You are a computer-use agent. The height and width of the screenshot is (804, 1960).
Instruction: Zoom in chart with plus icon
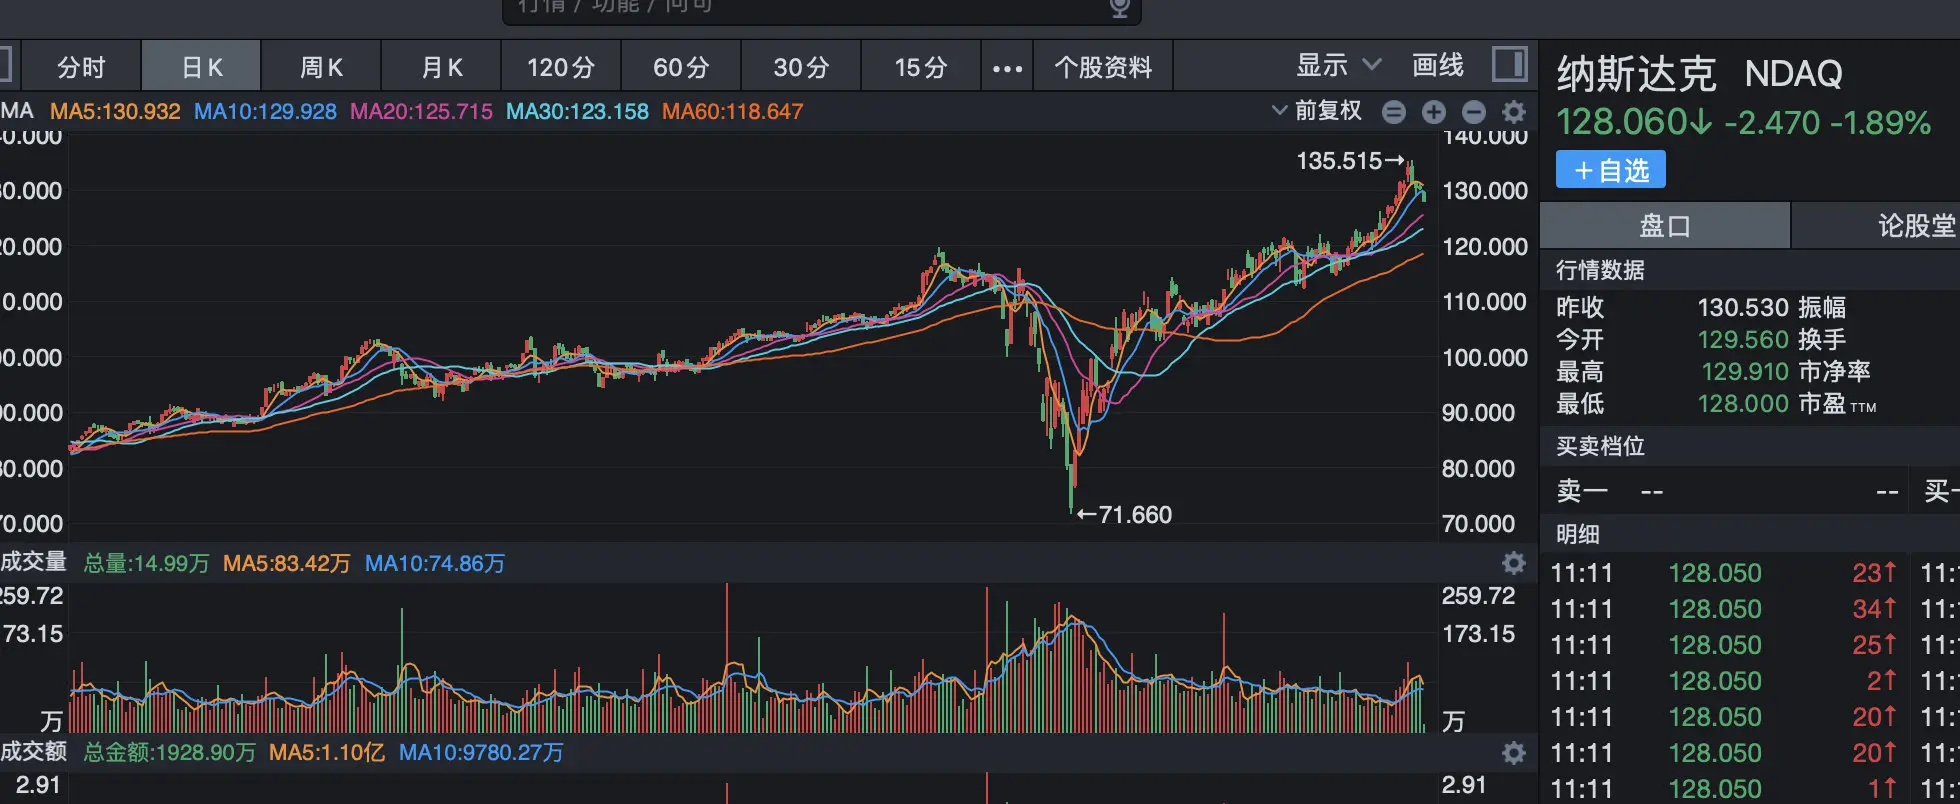(x=1434, y=112)
